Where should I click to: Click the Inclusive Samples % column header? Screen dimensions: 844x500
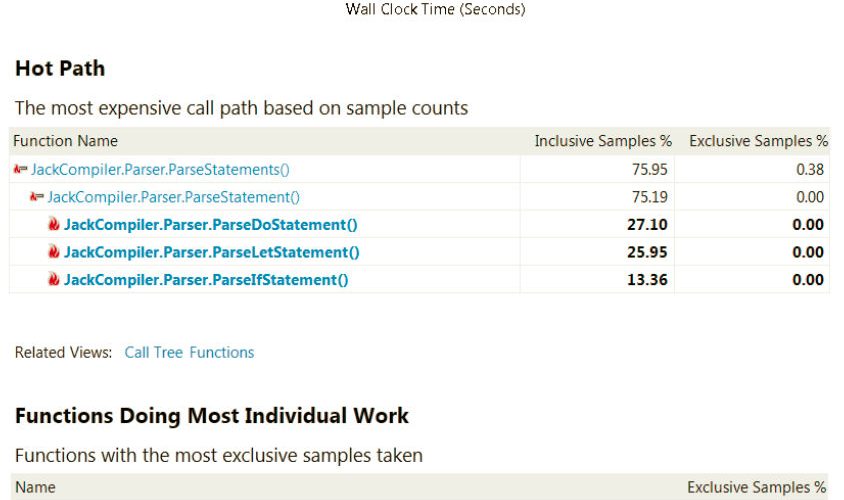click(x=602, y=141)
